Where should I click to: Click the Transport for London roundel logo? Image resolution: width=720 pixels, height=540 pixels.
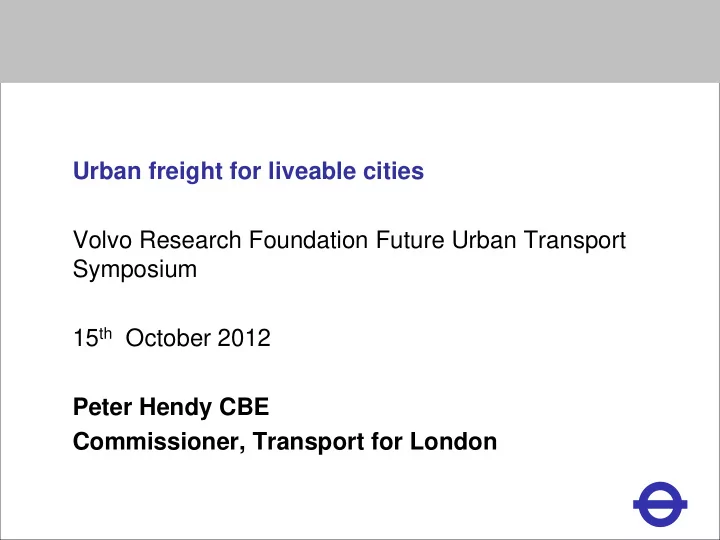(x=660, y=504)
